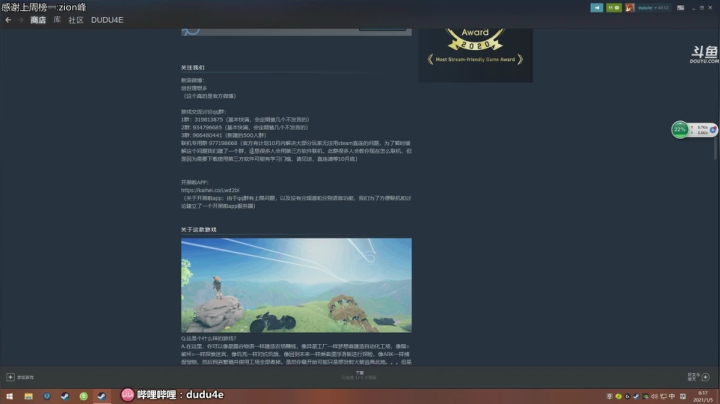Click the Steam tray icon
The width and height of the screenshot is (720, 404).
pos(636,396)
